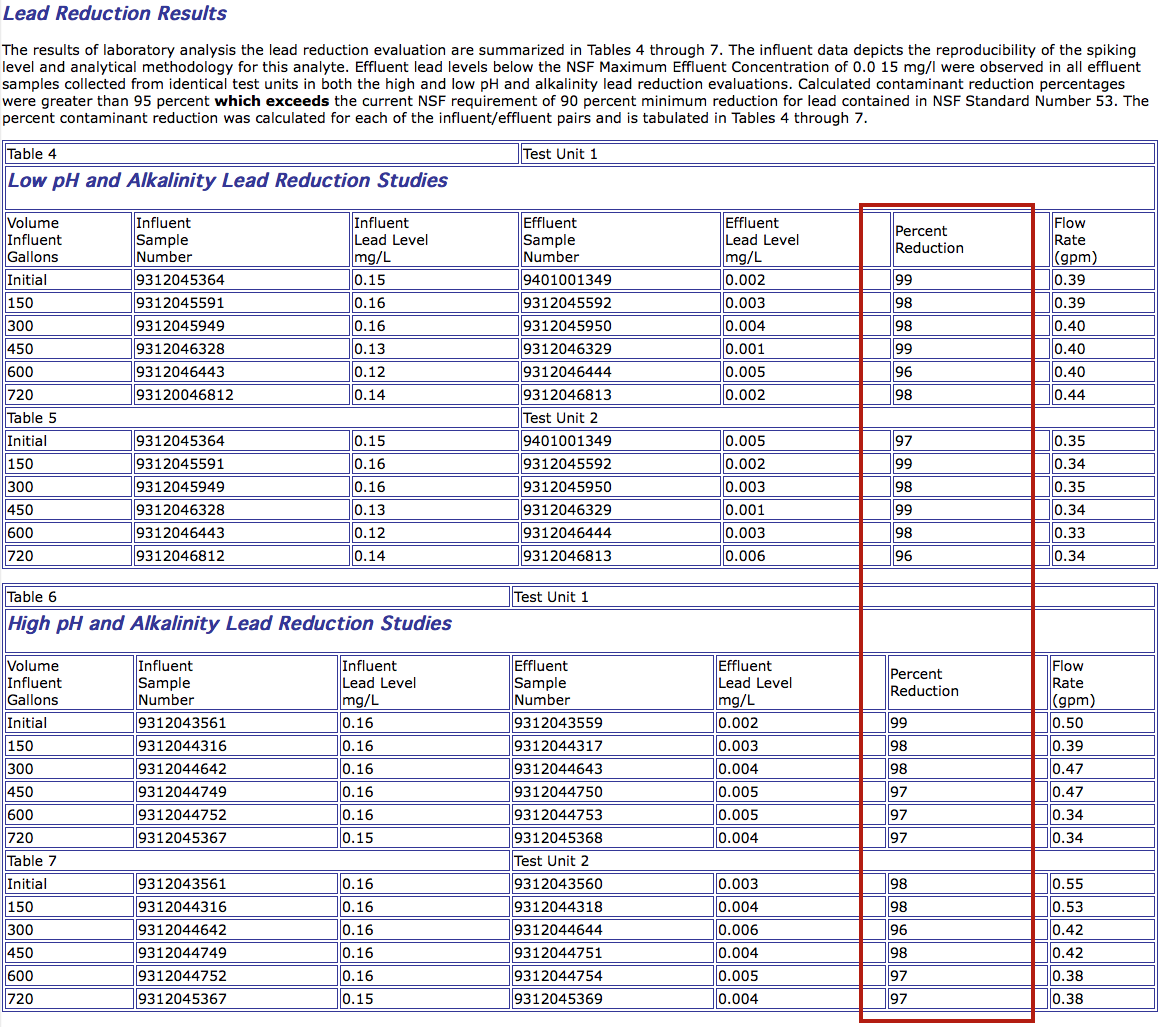Select the Table 6 label cell
Image resolution: width=1158 pixels, height=1027 pixels.
pyautogui.click(x=31, y=597)
